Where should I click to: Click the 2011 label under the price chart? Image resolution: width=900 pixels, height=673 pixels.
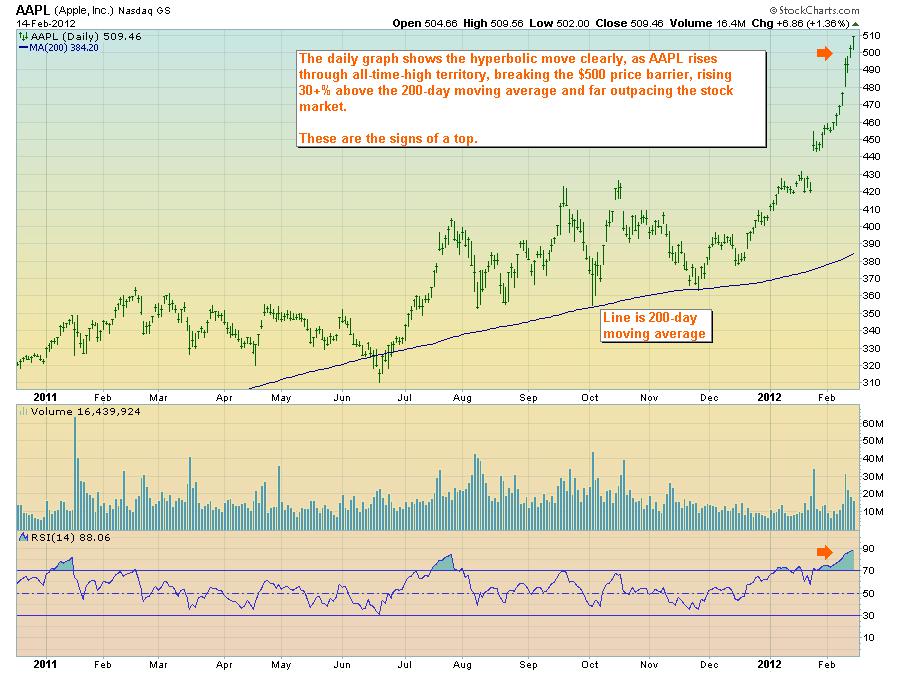pyautogui.click(x=45, y=397)
